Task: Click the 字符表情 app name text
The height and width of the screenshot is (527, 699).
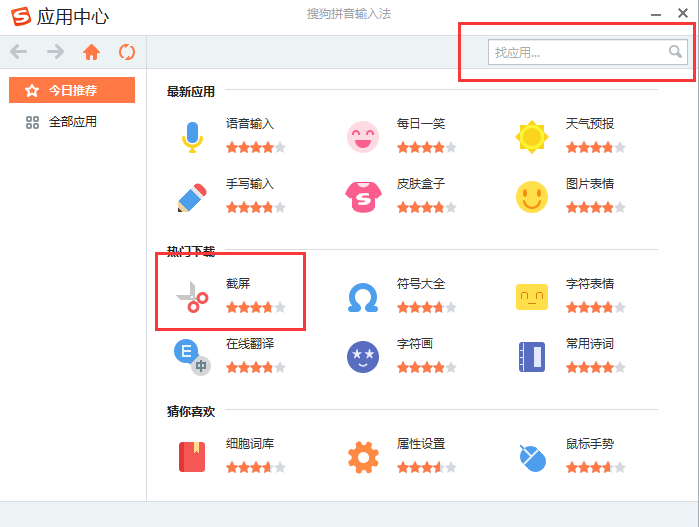Action: click(590, 283)
